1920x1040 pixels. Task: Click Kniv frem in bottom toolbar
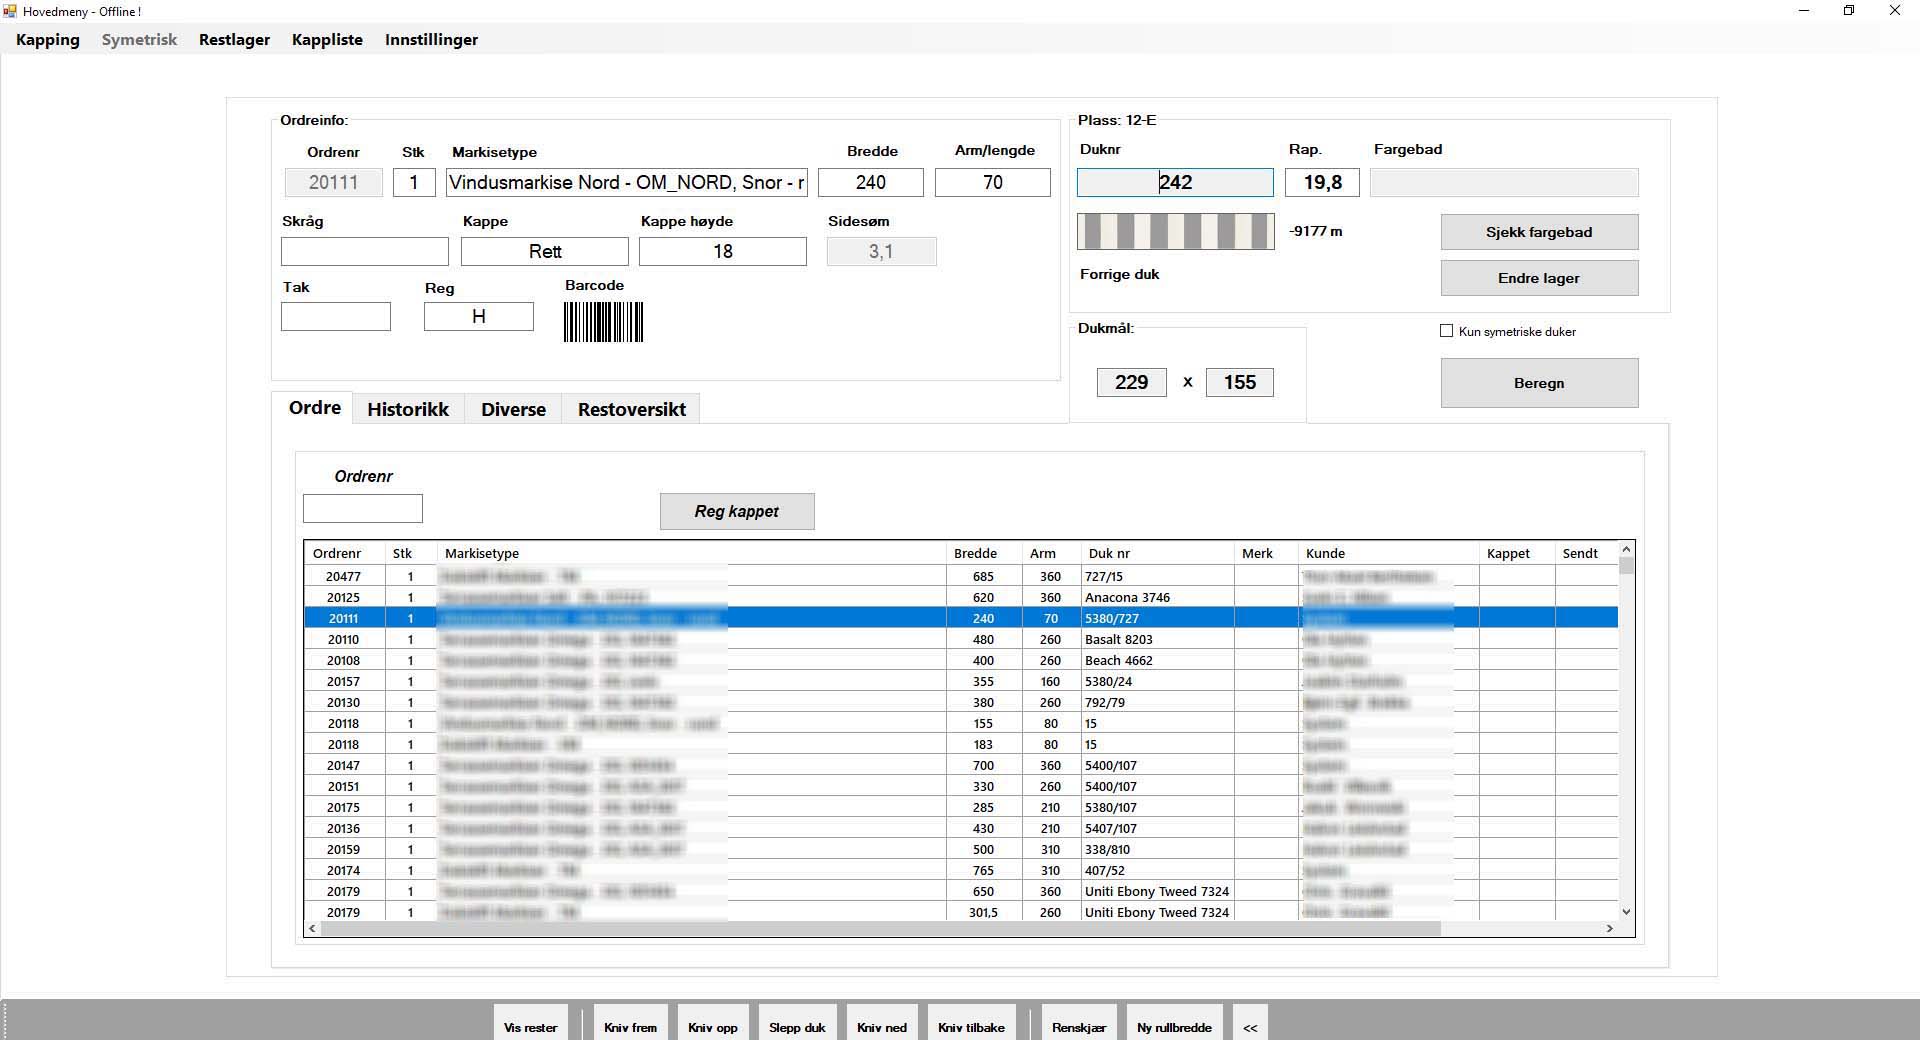(630, 1026)
